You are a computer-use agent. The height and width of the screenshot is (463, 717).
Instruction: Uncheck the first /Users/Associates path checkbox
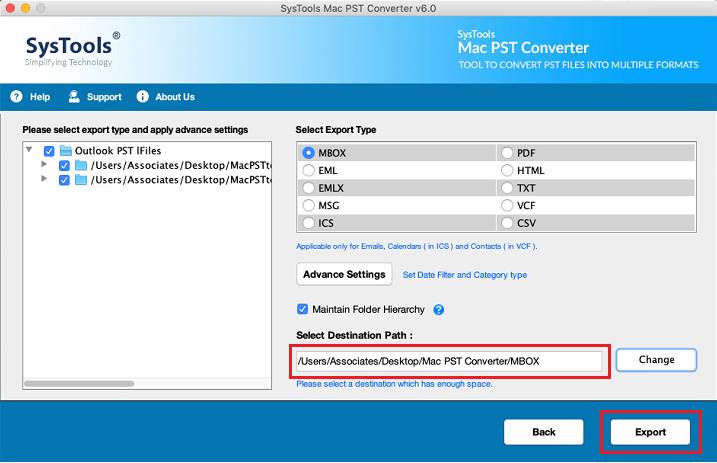64,165
